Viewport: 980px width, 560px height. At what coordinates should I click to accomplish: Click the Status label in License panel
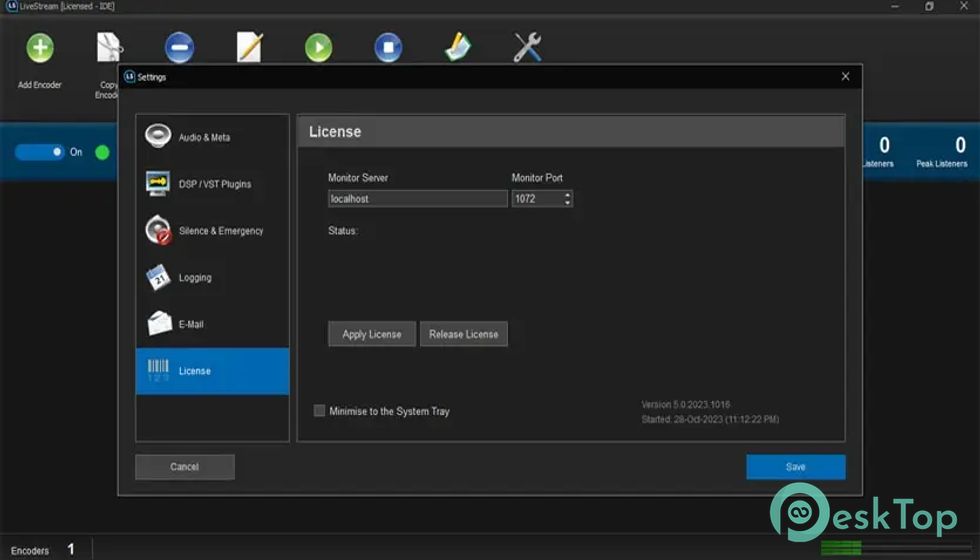point(342,231)
